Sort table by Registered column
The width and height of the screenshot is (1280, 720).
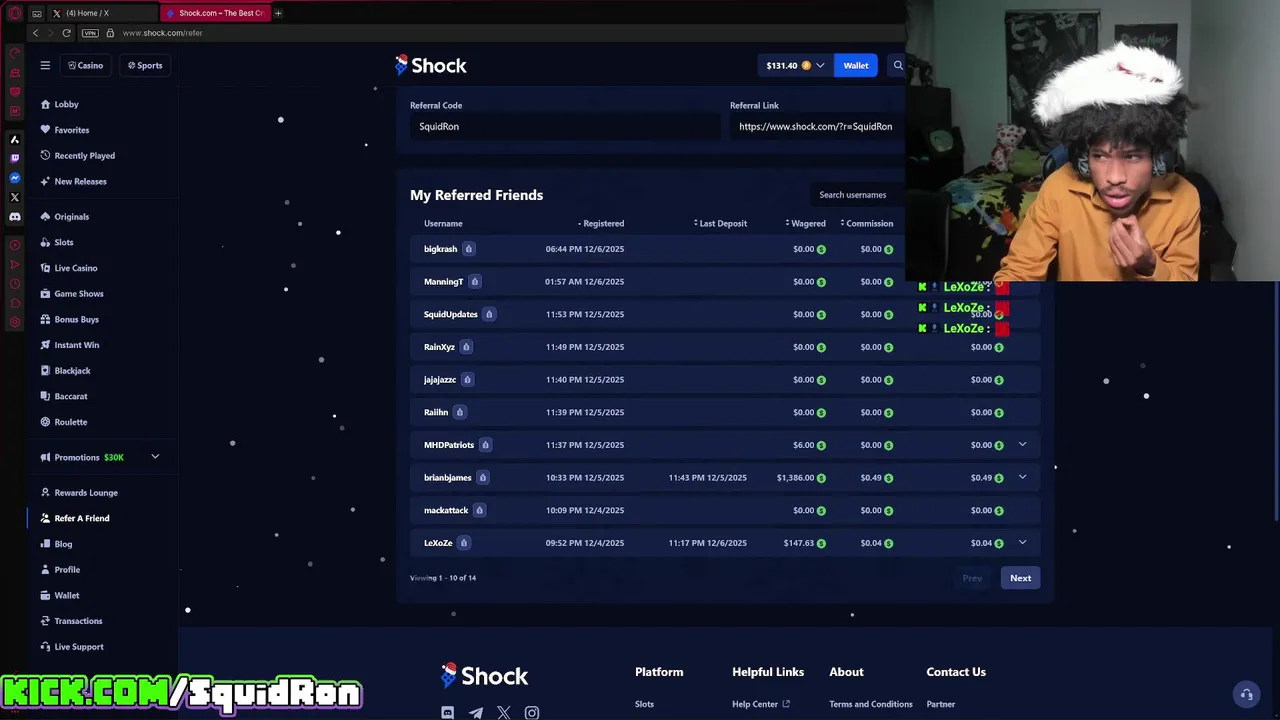point(601,223)
